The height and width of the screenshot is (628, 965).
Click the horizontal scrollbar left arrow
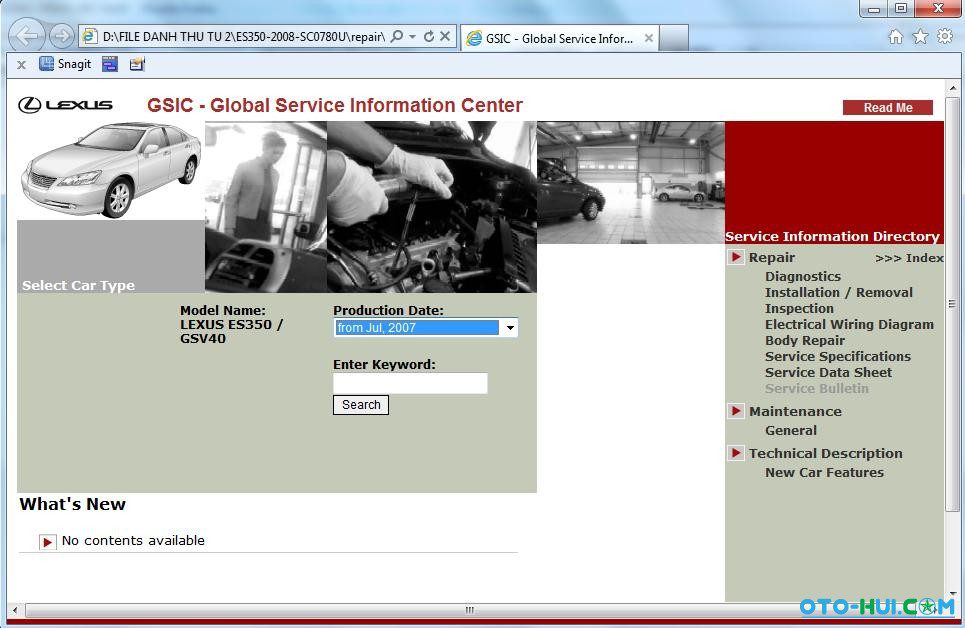(15, 610)
